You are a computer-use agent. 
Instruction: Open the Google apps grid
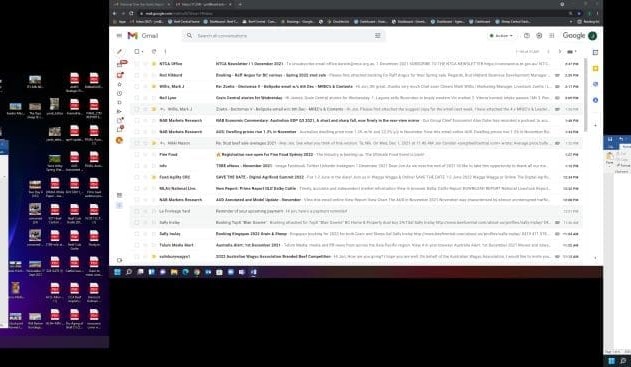552,36
